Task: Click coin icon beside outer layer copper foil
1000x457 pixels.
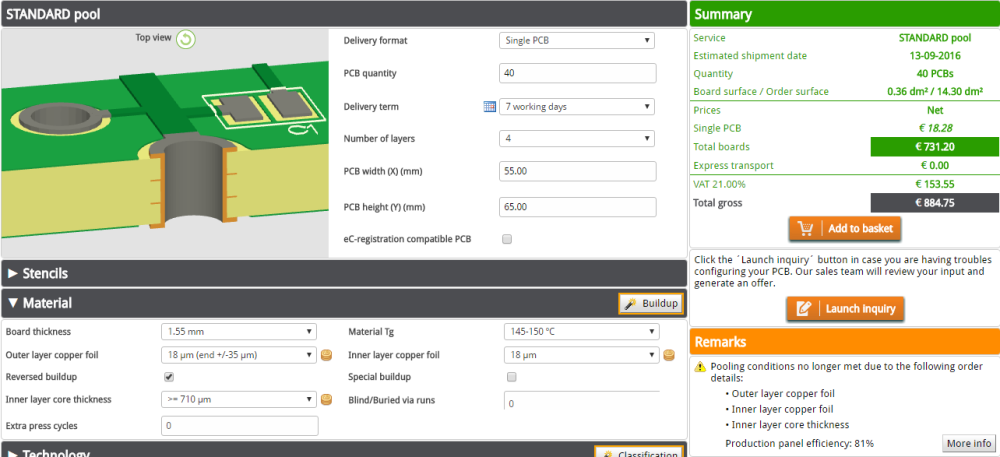Action: coord(326,355)
